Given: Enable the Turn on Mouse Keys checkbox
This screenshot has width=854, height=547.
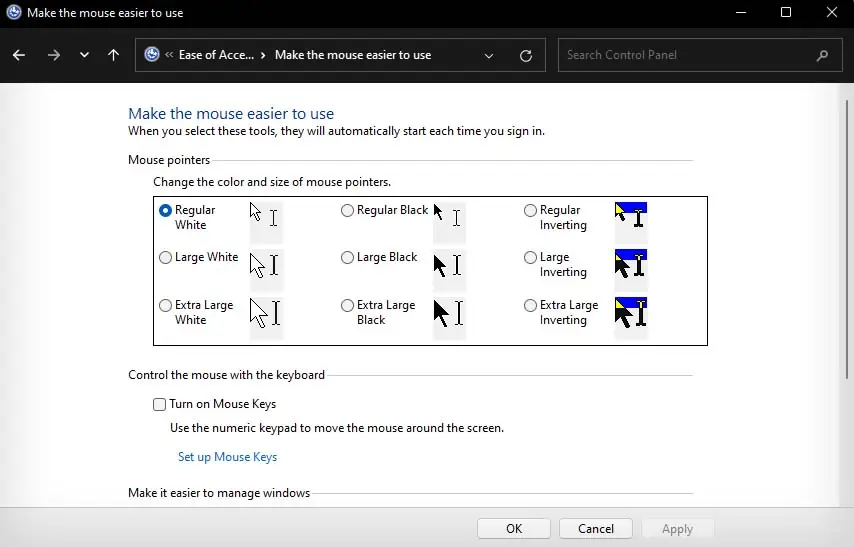Looking at the screenshot, I should point(160,405).
